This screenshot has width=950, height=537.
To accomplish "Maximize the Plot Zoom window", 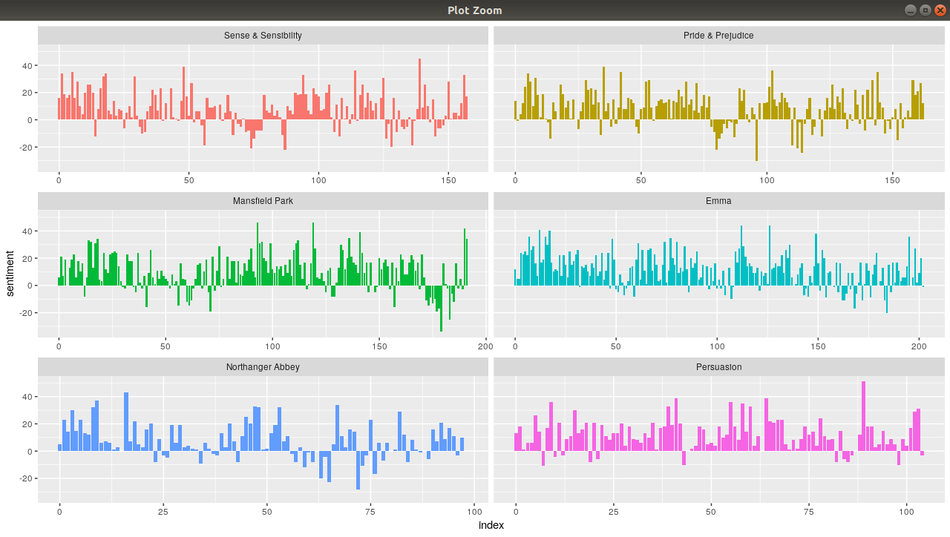I will click(x=924, y=10).
